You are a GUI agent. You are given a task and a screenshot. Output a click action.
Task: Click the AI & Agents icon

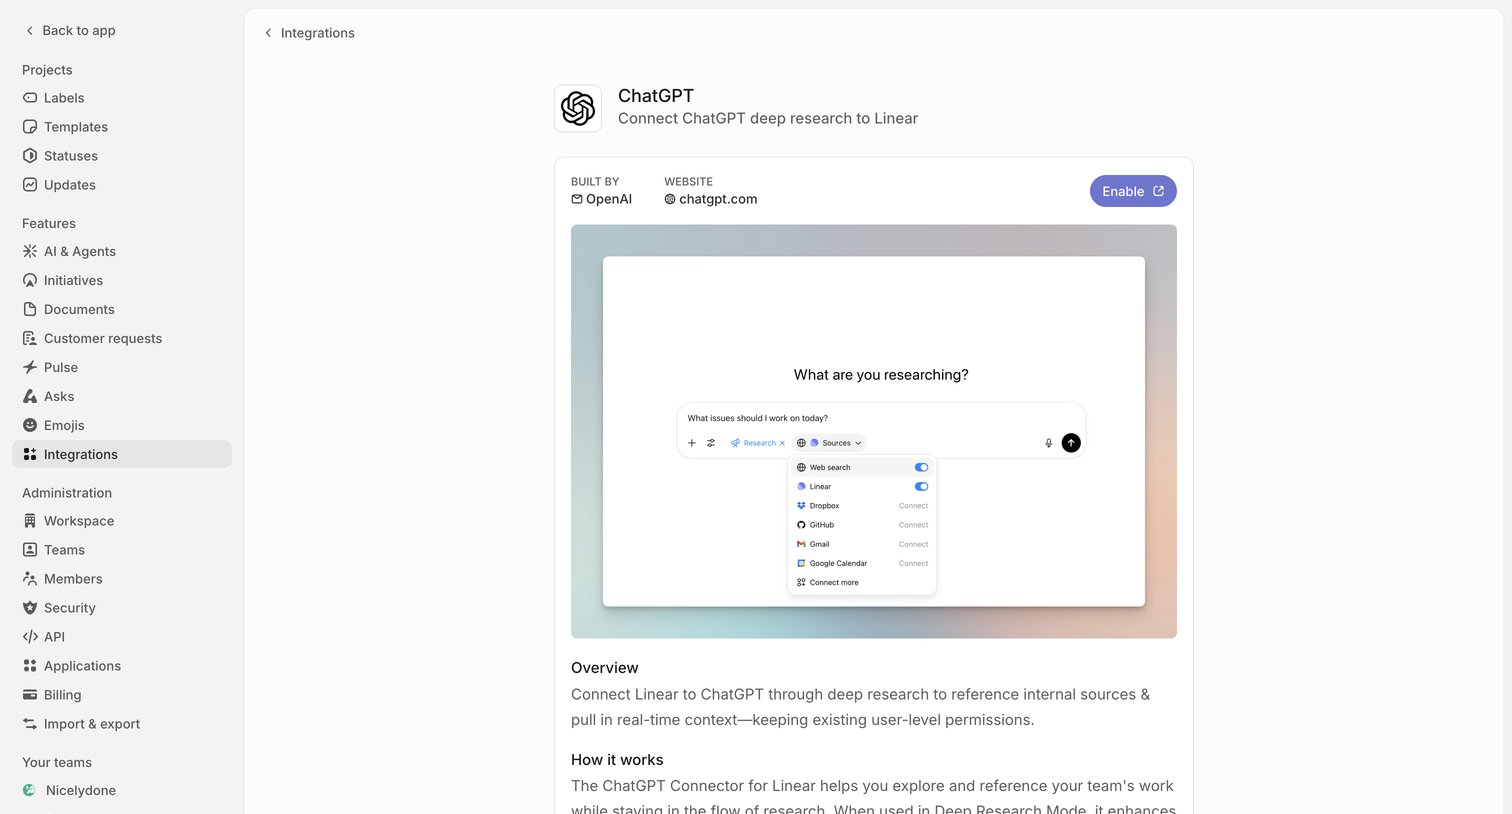[x=30, y=252]
